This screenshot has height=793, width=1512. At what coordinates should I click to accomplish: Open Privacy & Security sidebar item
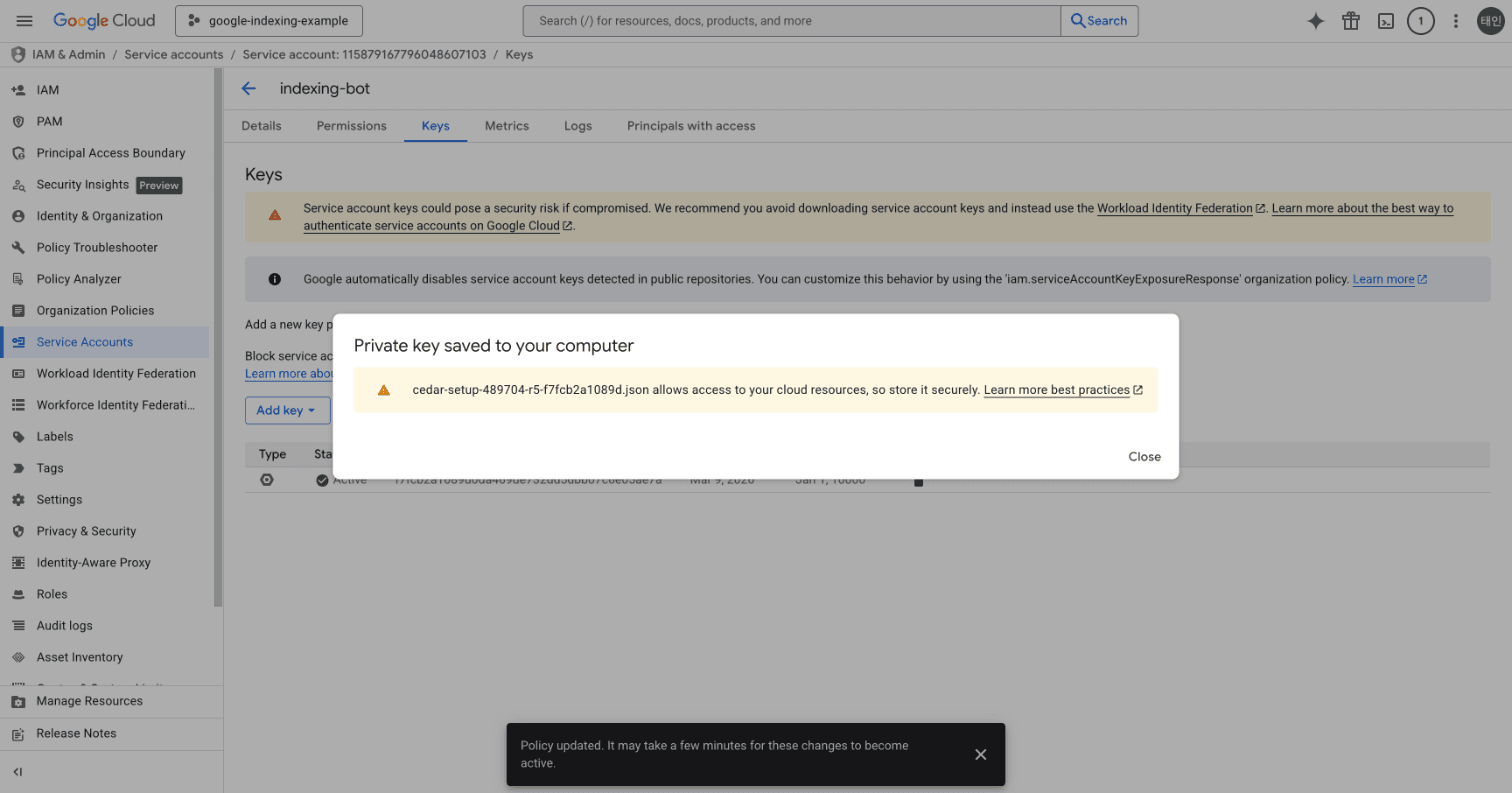(x=105, y=531)
